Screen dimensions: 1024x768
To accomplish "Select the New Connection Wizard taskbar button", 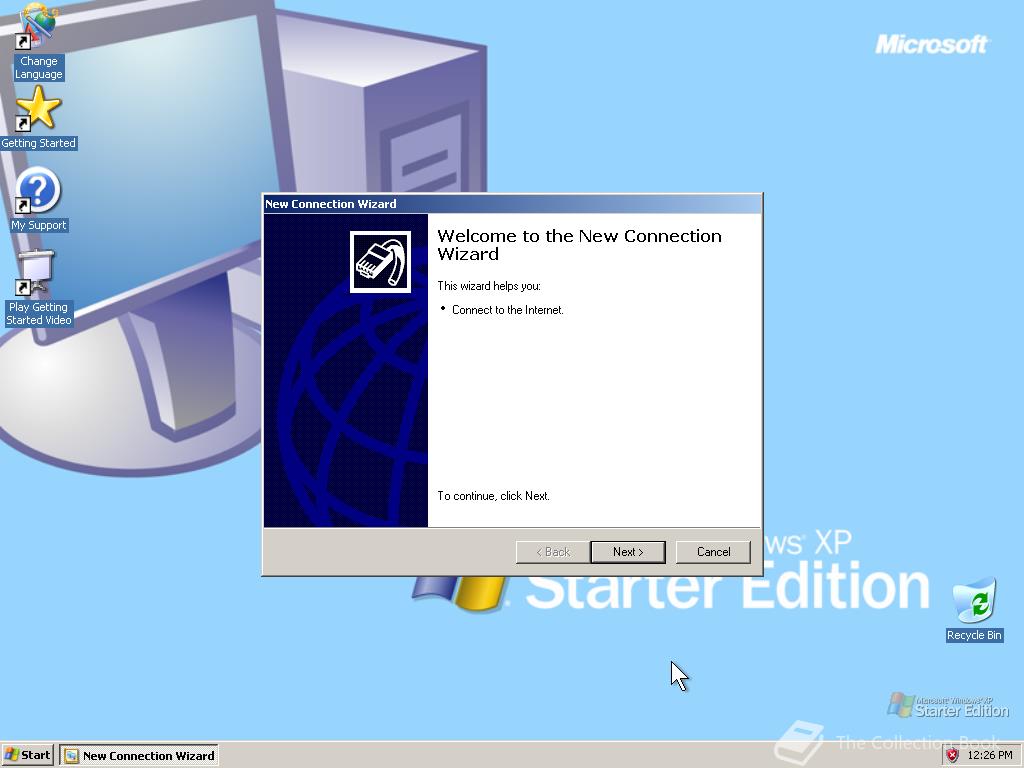I will tap(139, 756).
